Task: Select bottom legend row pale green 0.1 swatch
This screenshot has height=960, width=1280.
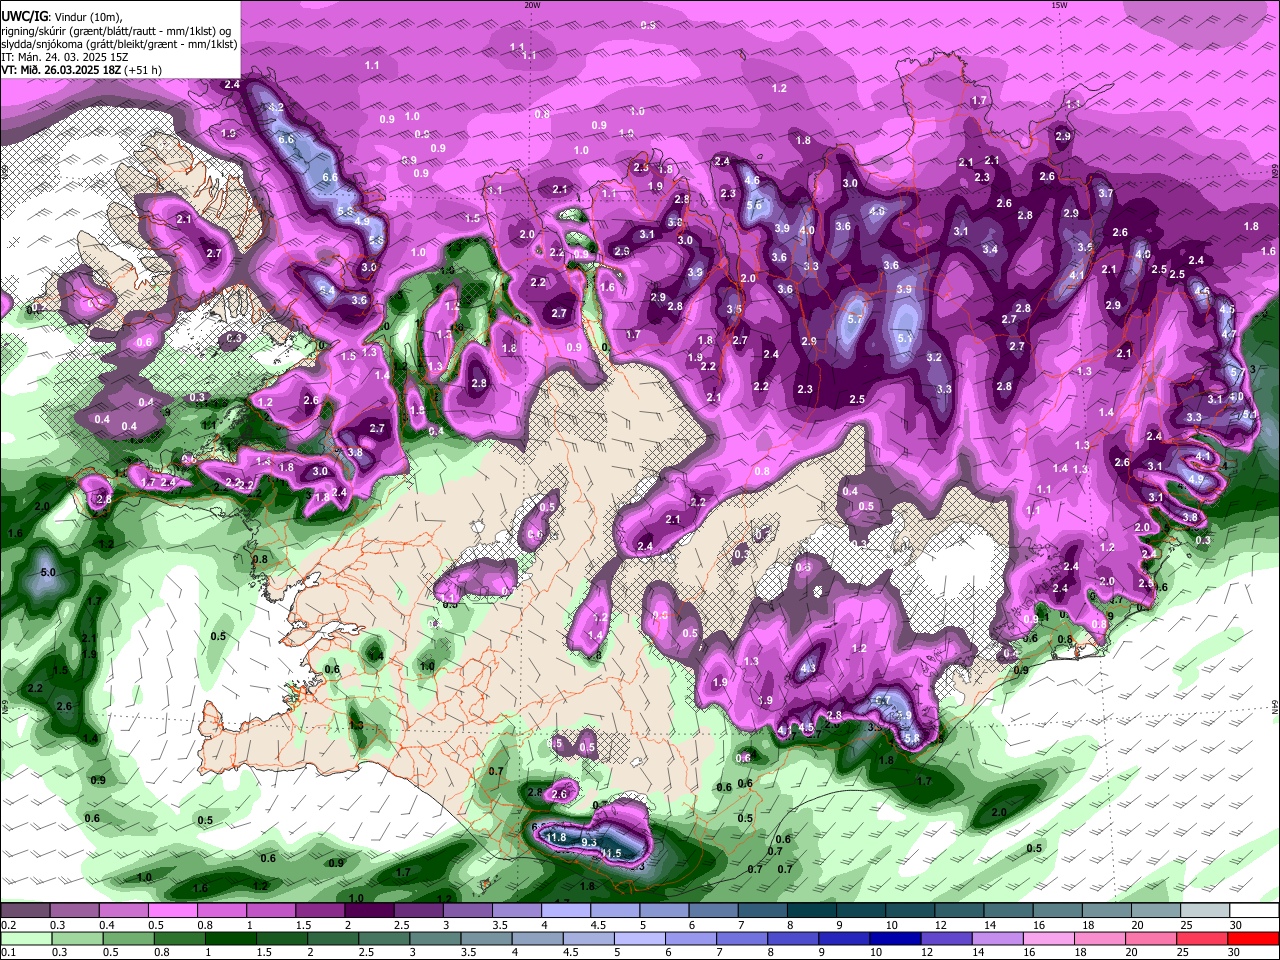Action: coord(25,938)
